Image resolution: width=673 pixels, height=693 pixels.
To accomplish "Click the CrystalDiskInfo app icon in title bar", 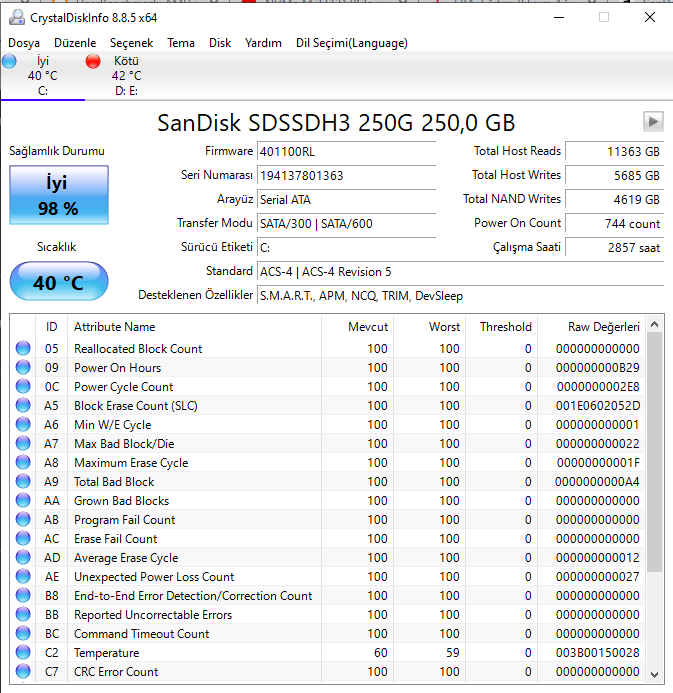I will click(17, 17).
